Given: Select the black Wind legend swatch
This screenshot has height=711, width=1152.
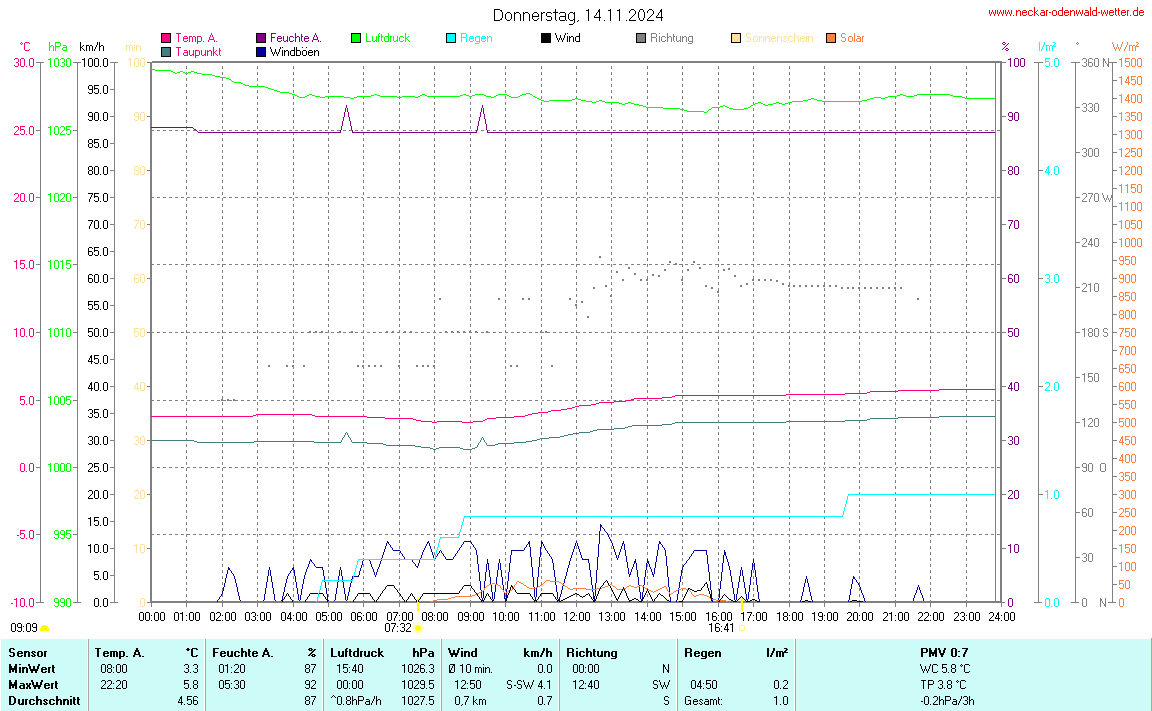Looking at the screenshot, I should tap(546, 38).
